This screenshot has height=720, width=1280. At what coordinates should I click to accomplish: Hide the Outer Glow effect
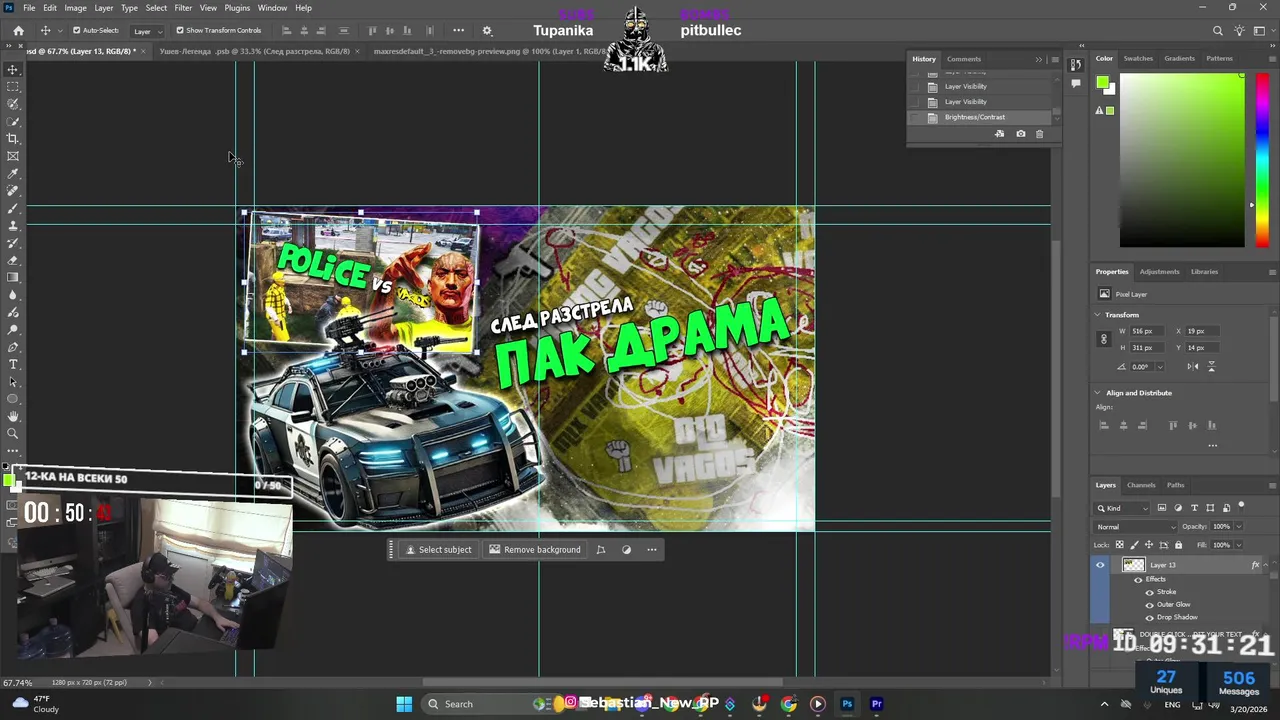tap(1149, 605)
